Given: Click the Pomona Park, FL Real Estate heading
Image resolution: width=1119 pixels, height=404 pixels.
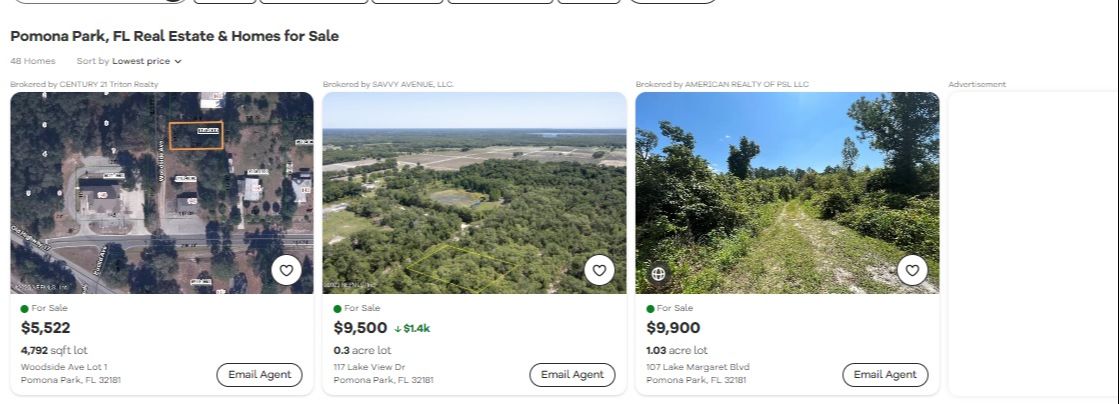Looking at the screenshot, I should [174, 36].
